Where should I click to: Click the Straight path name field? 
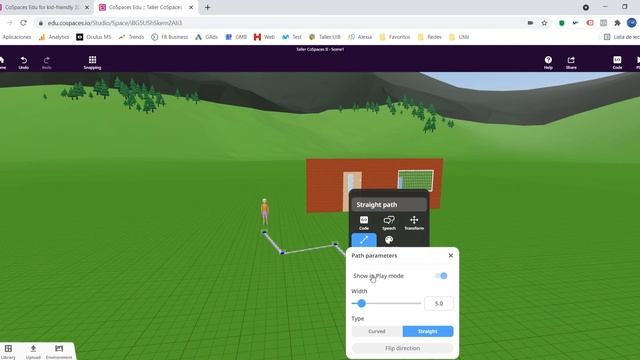[x=389, y=204]
